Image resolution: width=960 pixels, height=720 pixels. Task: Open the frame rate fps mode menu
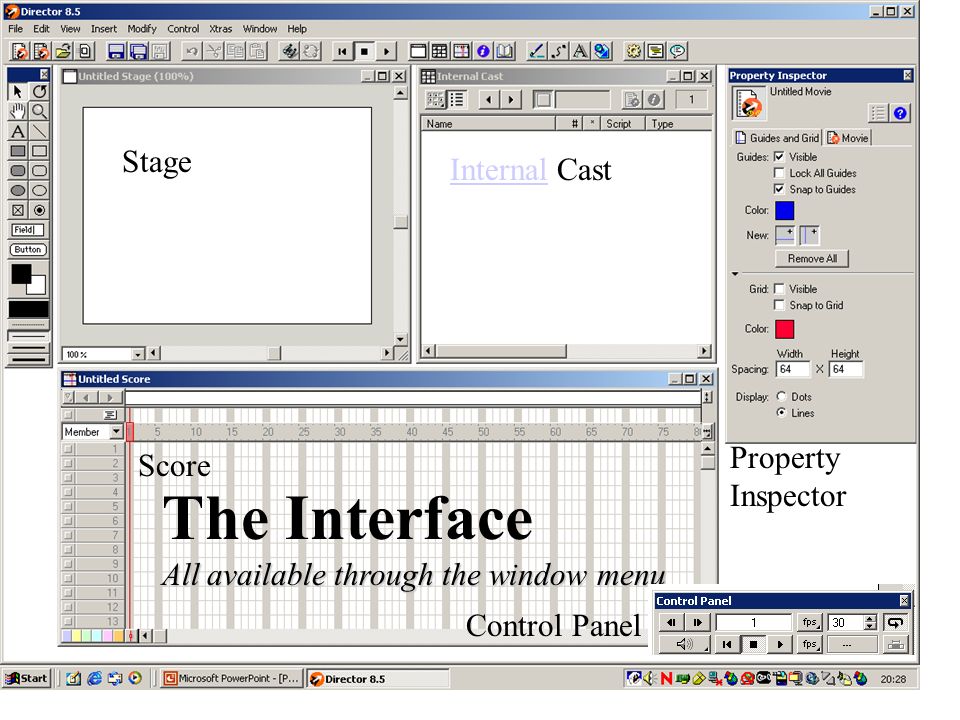coord(809,623)
